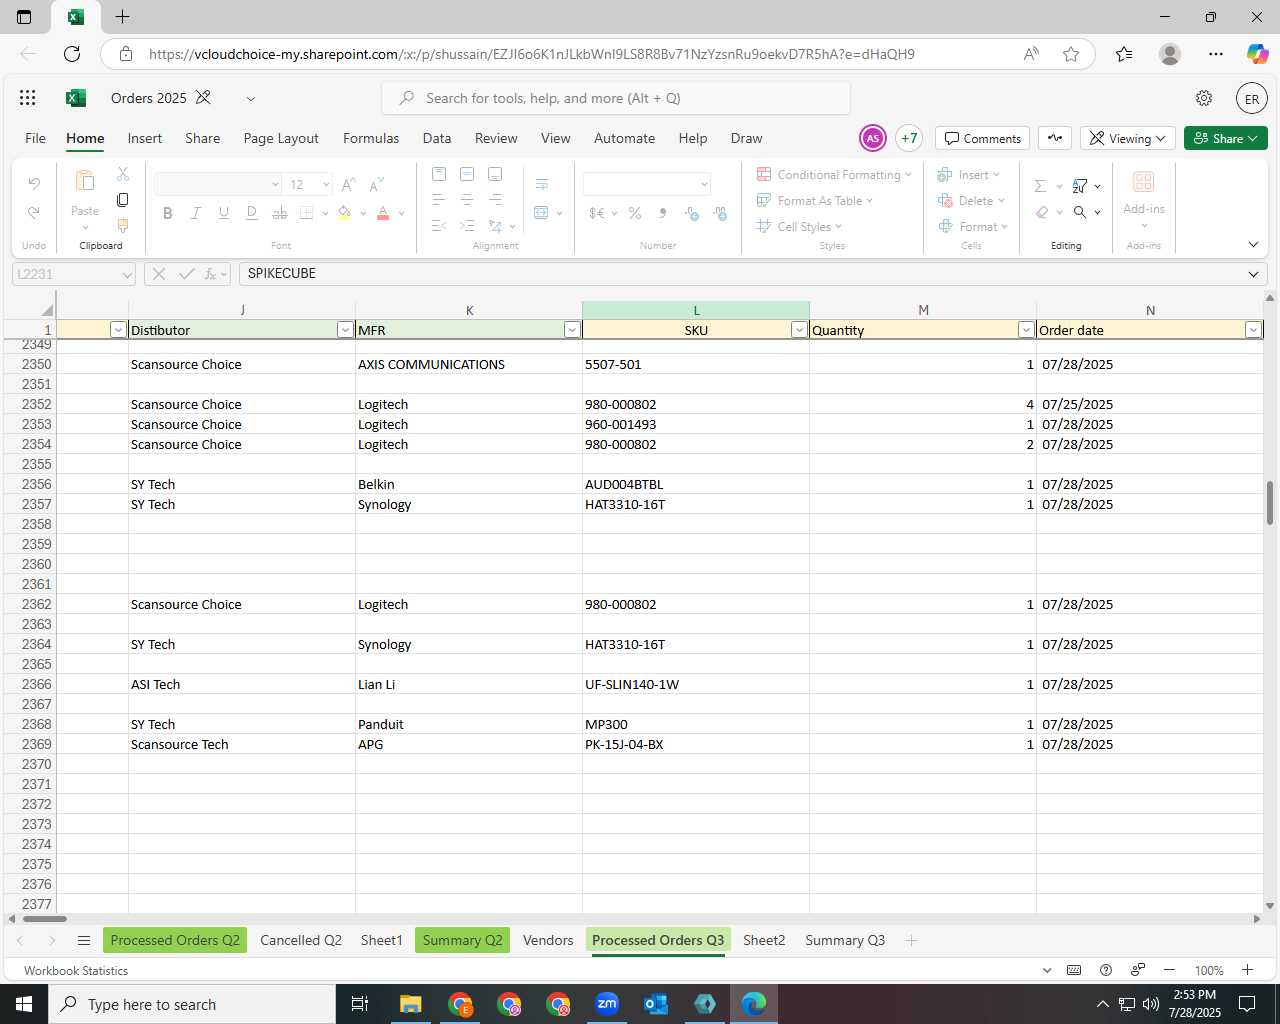Click the Fill Color paint bucket

click(x=344, y=213)
